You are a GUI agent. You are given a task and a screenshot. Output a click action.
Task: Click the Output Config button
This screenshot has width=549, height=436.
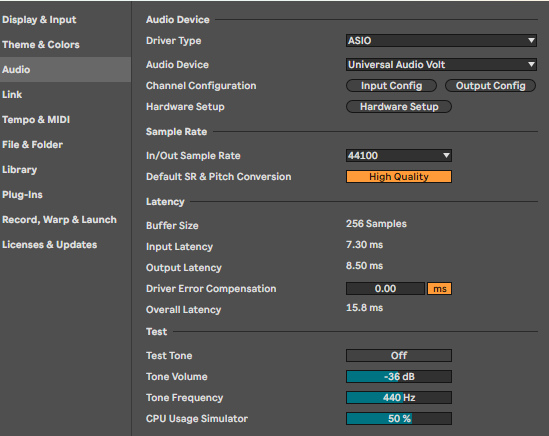(491, 85)
